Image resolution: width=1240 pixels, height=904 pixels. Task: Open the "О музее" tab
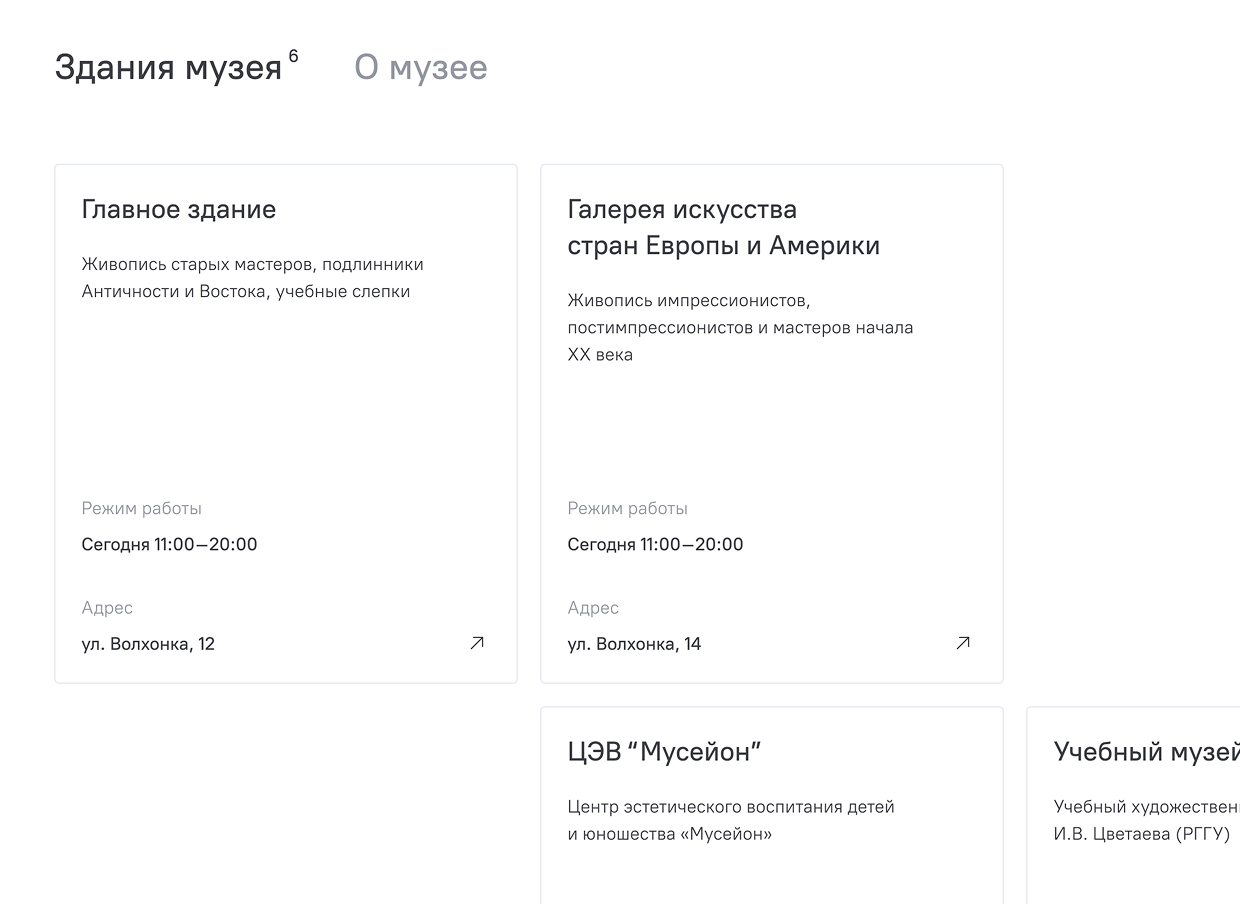(421, 68)
